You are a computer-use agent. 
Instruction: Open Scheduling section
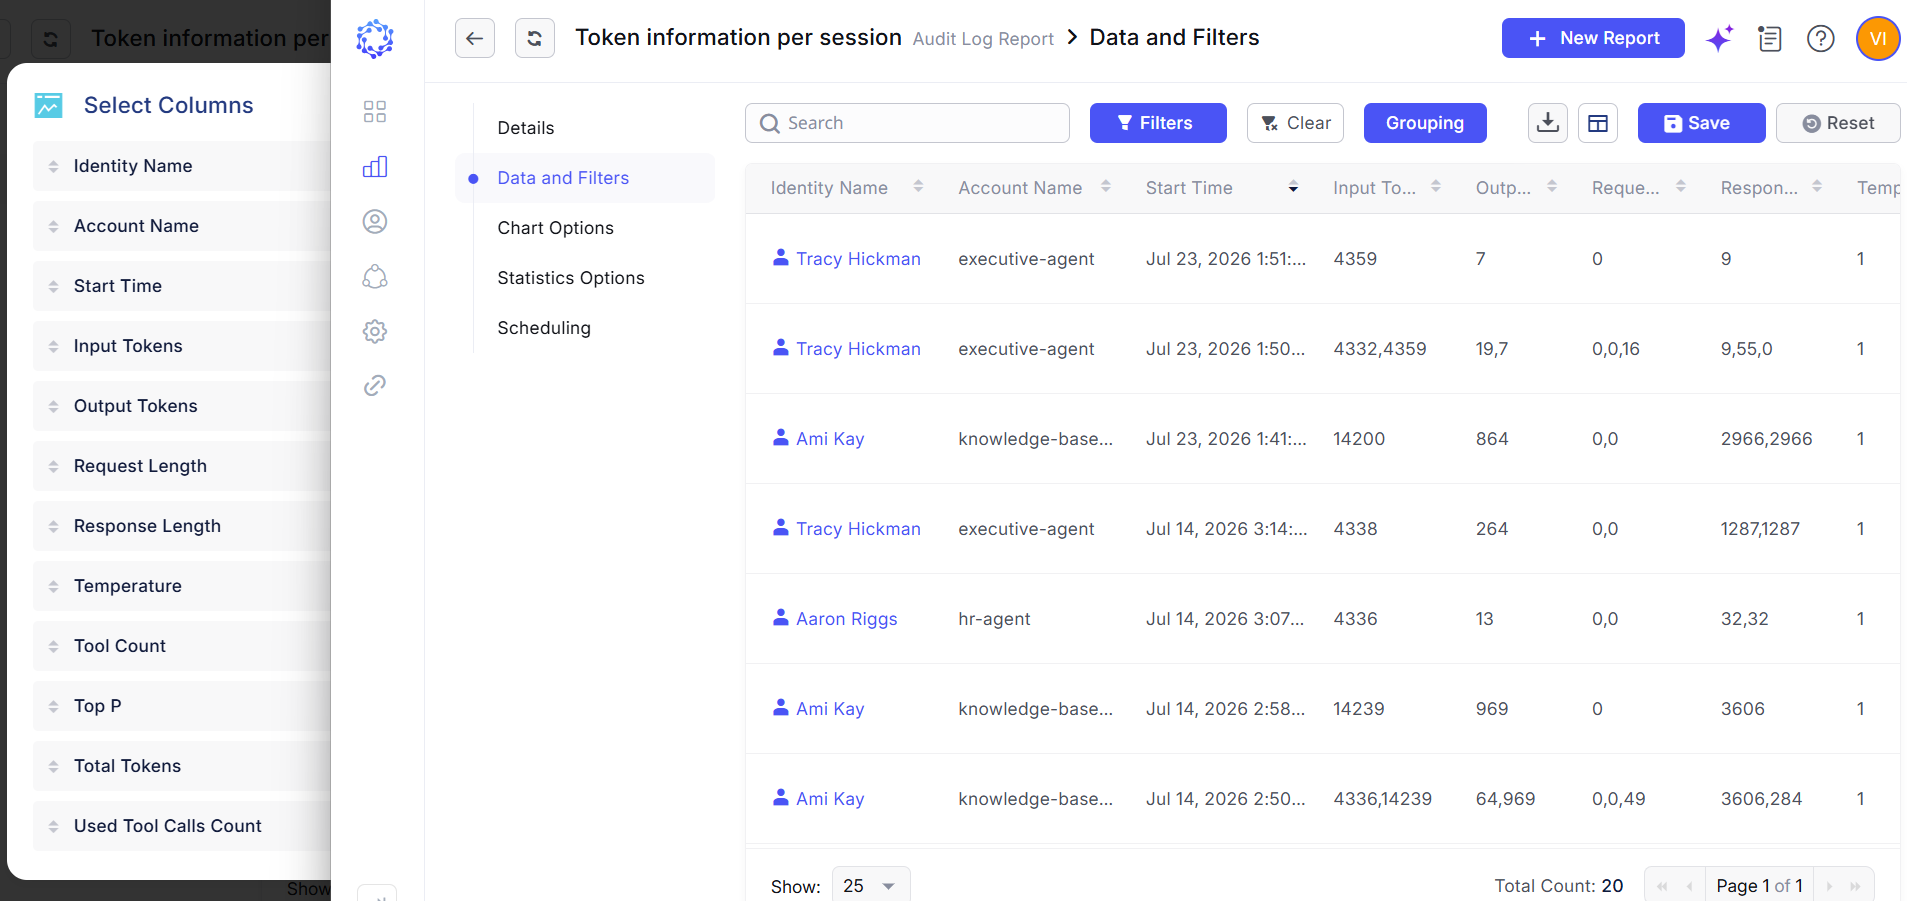point(544,328)
